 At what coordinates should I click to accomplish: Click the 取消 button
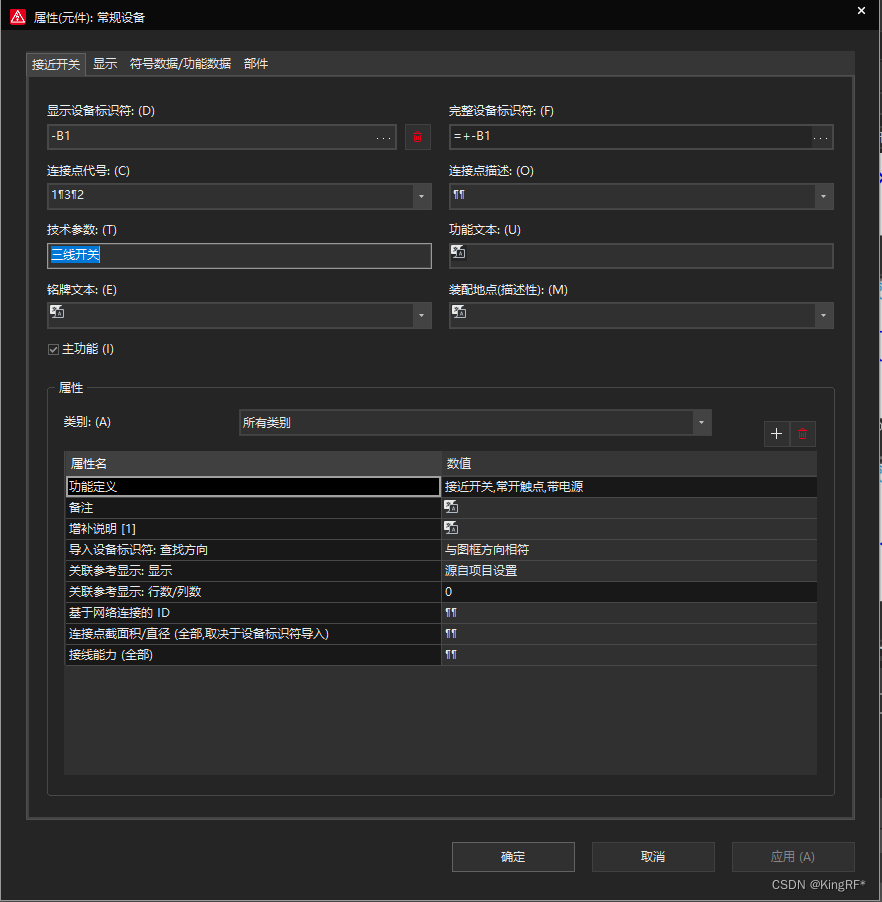[x=653, y=857]
